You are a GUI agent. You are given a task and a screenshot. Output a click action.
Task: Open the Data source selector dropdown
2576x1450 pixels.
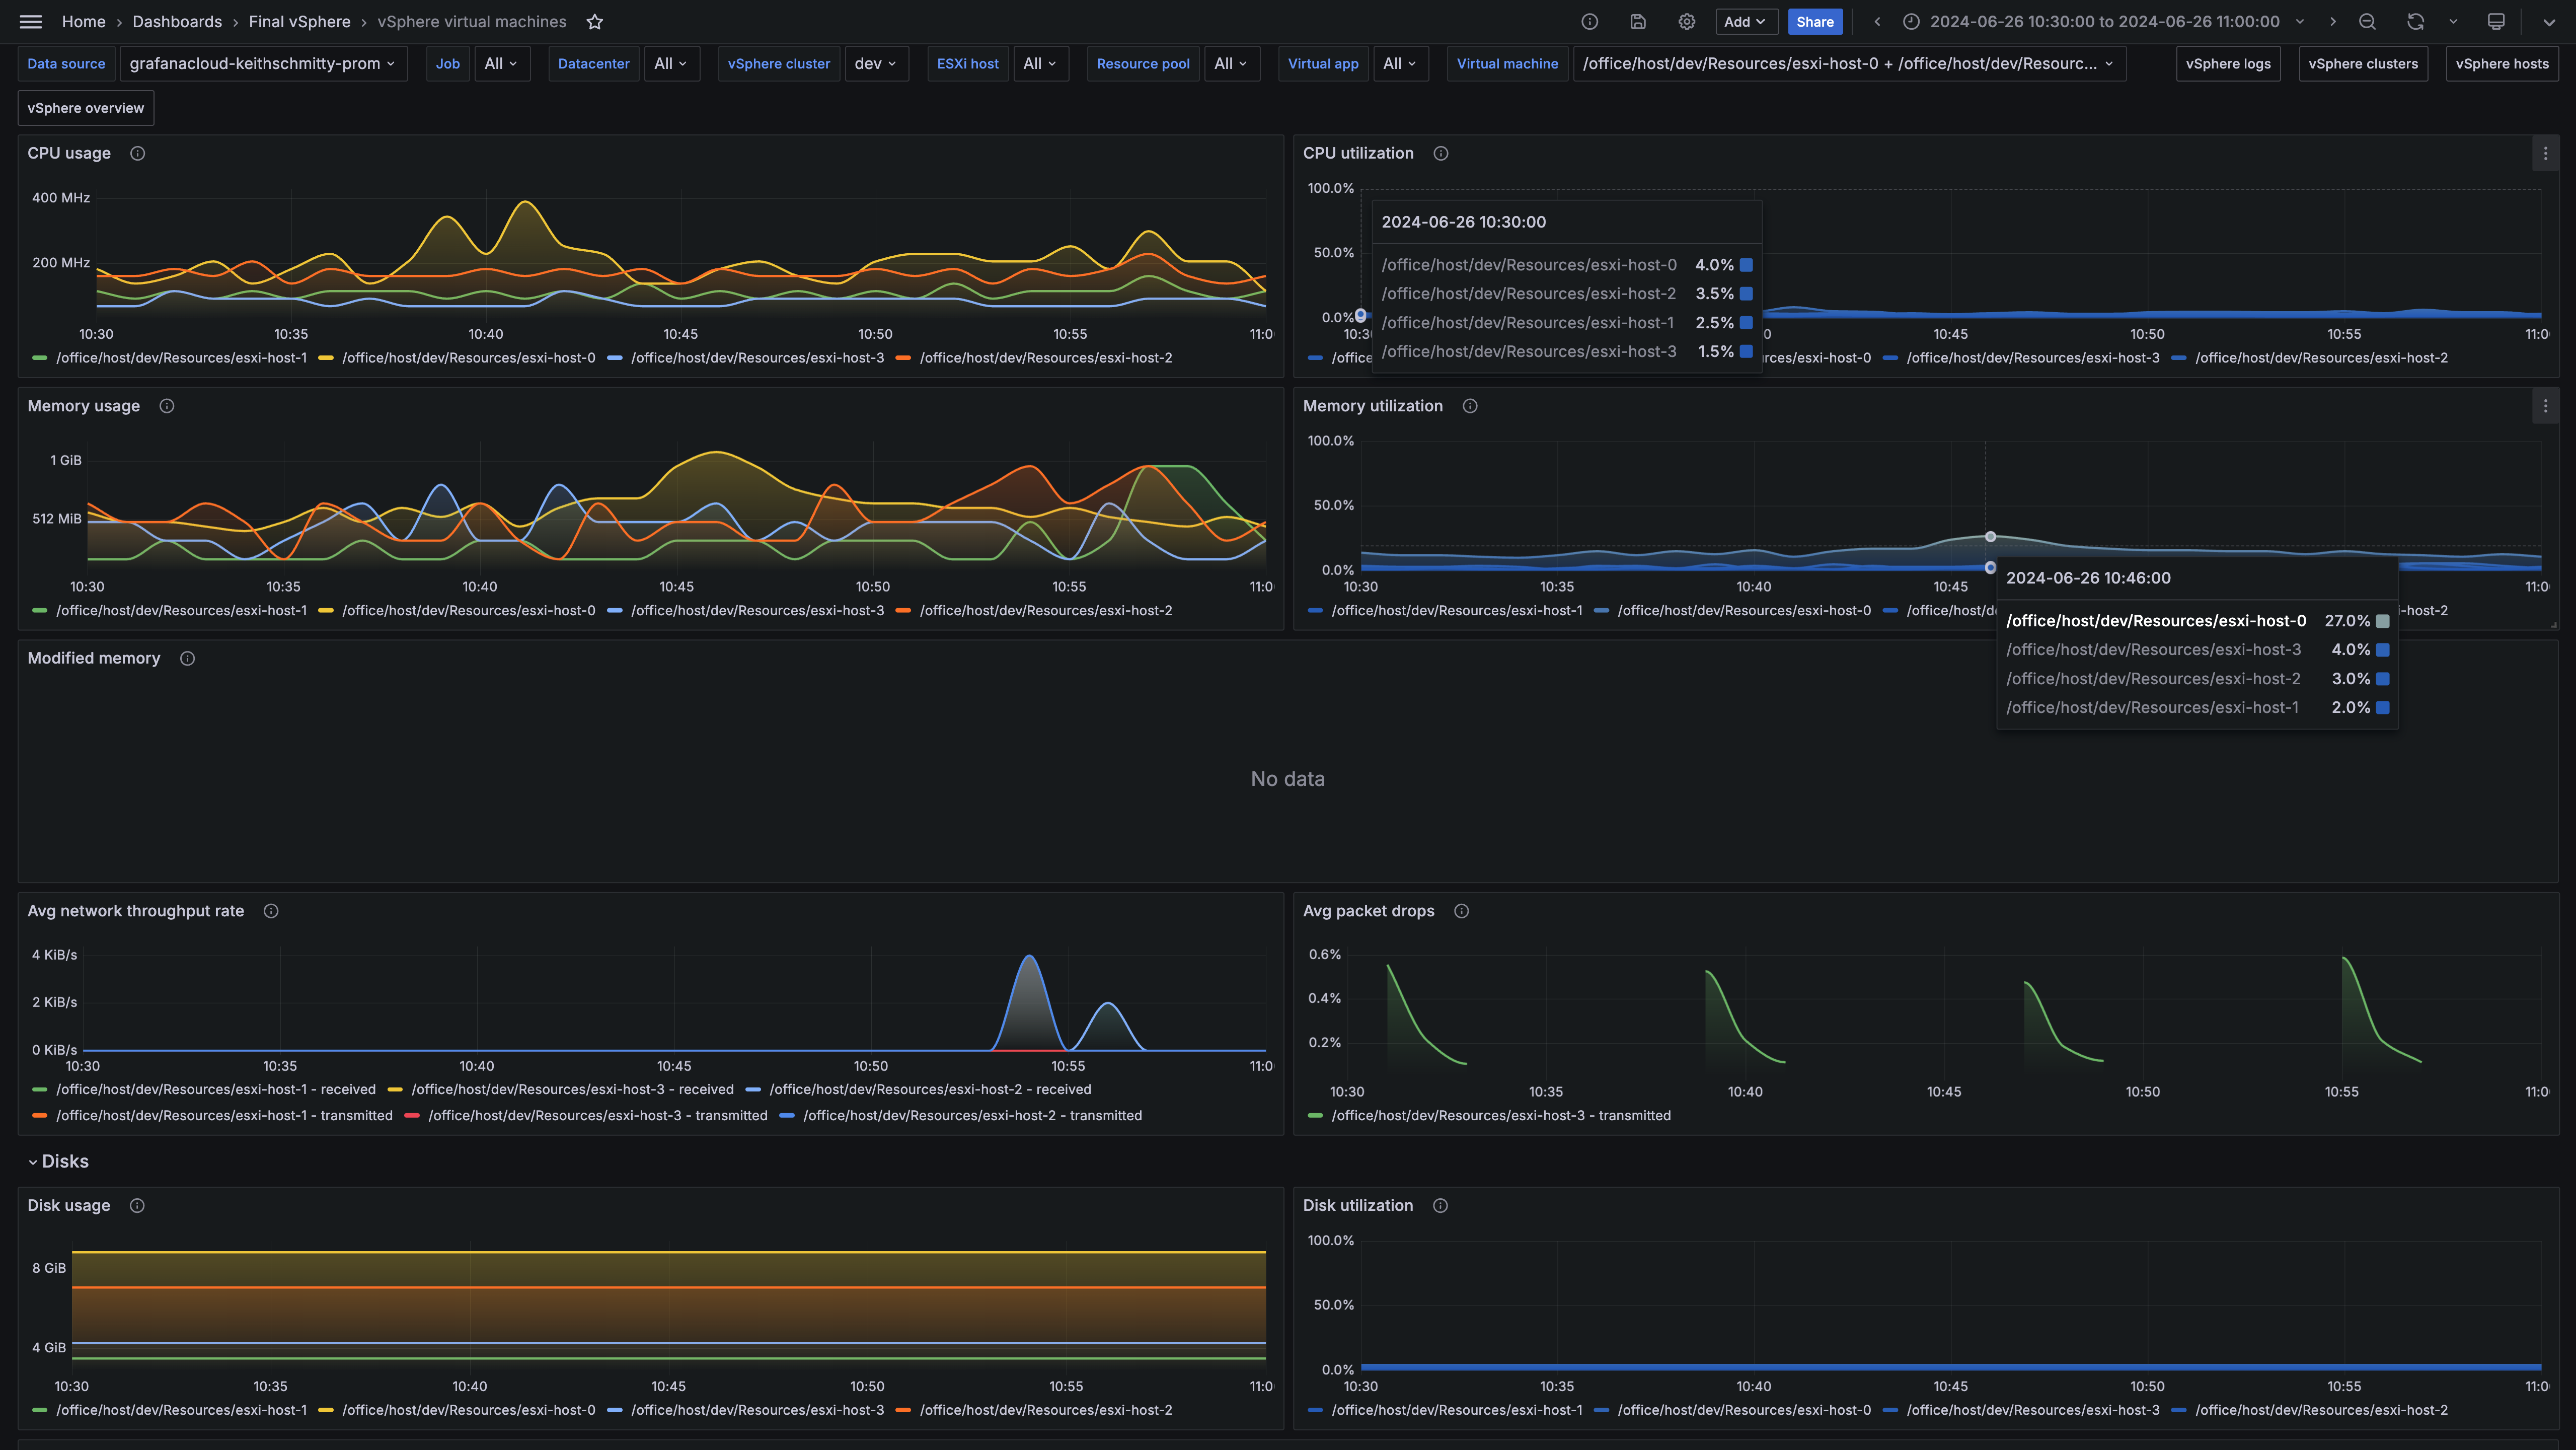pyautogui.click(x=262, y=64)
